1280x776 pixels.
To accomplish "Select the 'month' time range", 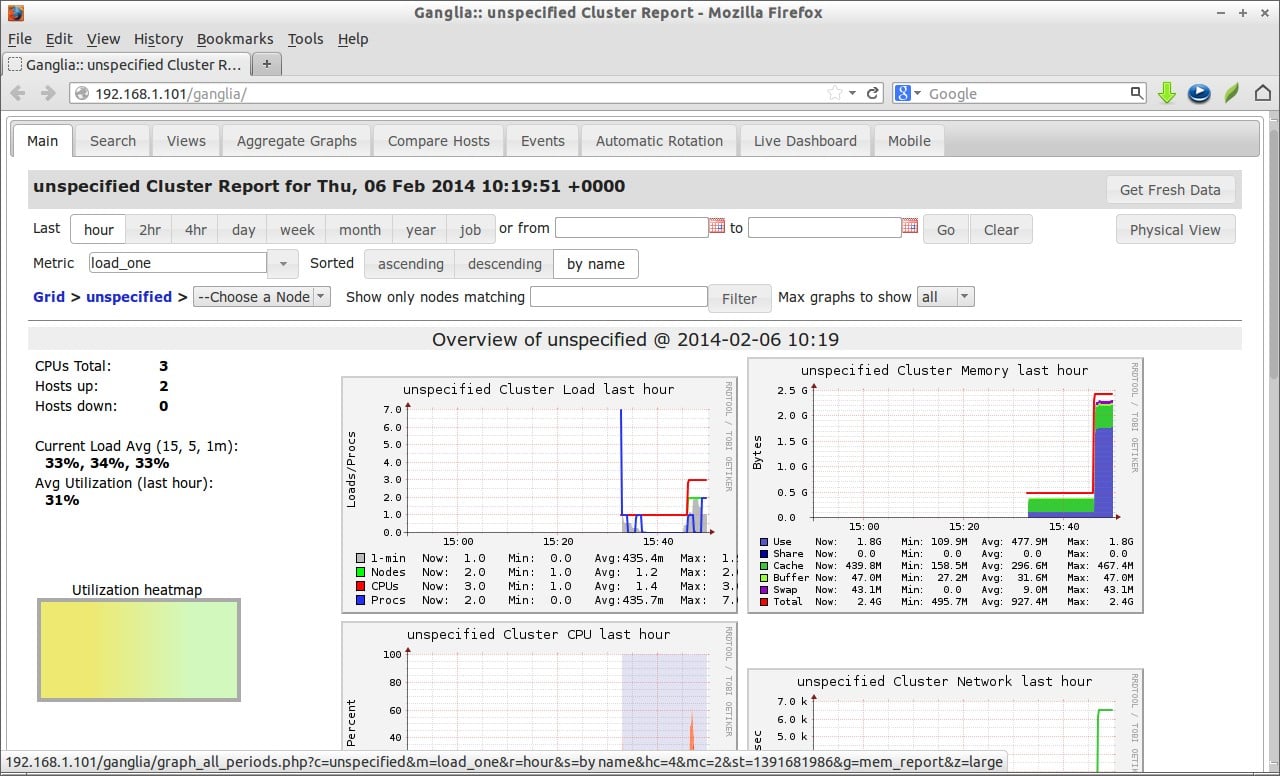I will pos(359,229).
